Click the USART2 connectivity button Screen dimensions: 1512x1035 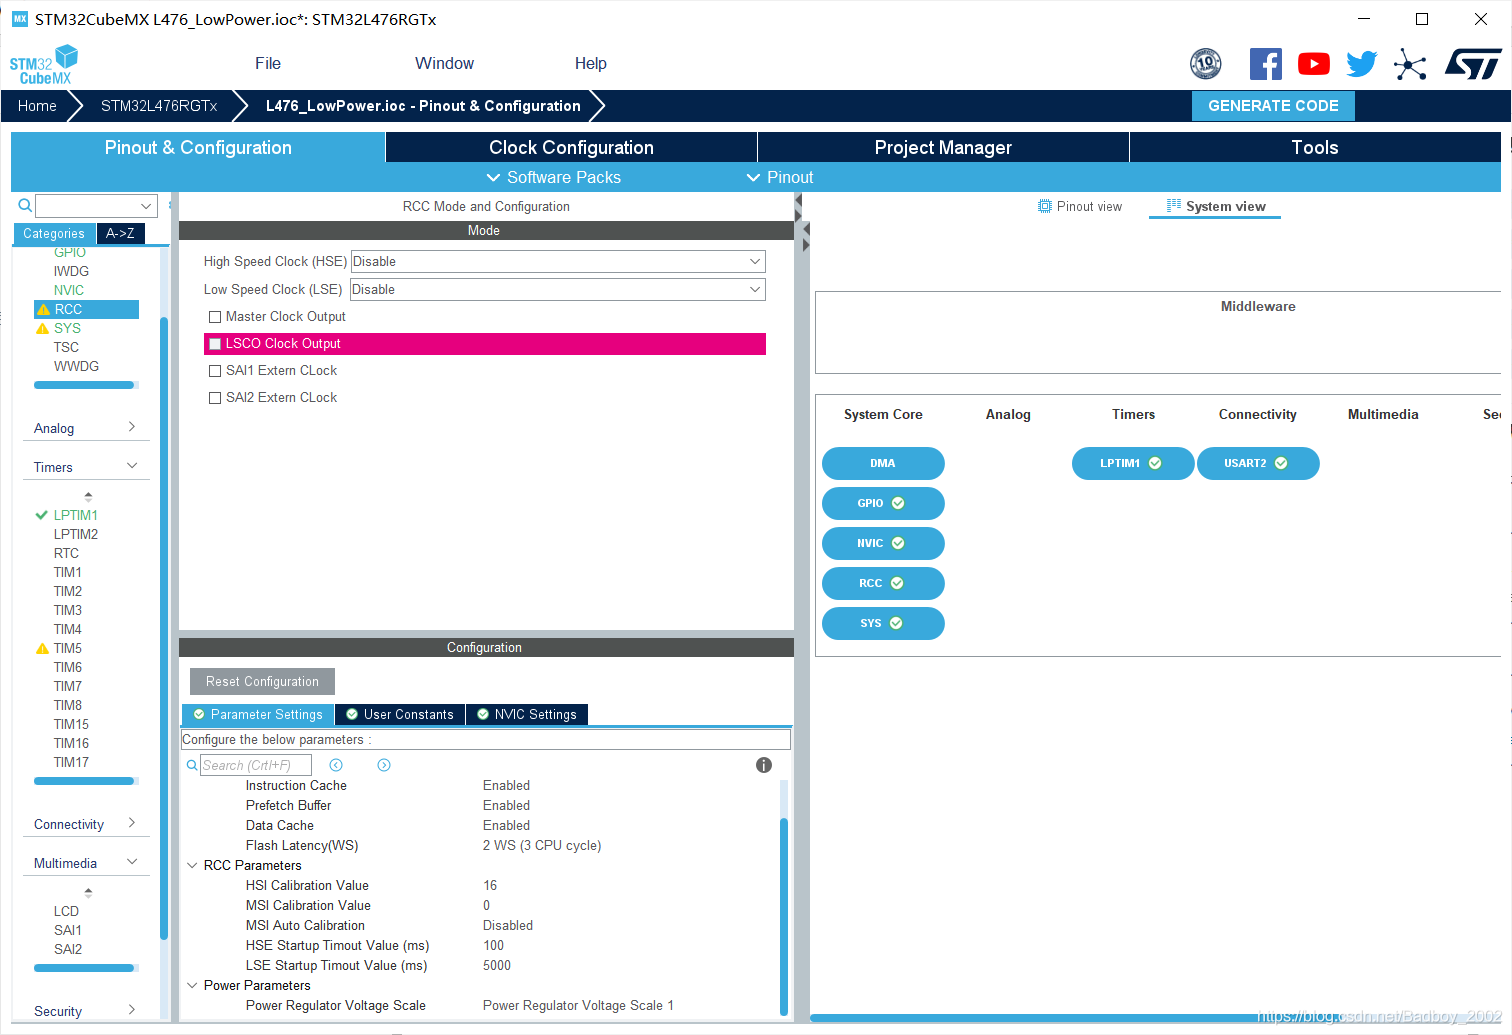[x=1258, y=463]
